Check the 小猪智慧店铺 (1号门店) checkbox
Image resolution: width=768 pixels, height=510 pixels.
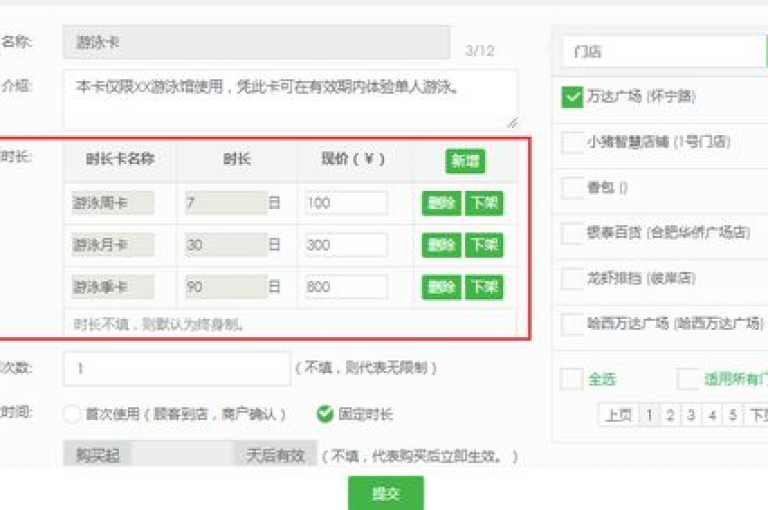tap(572, 143)
